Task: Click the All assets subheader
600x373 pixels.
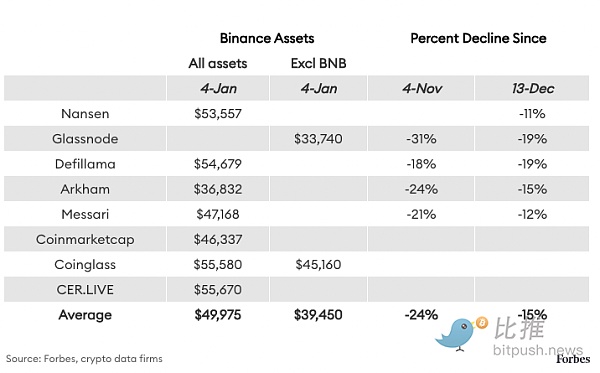Action: click(218, 63)
